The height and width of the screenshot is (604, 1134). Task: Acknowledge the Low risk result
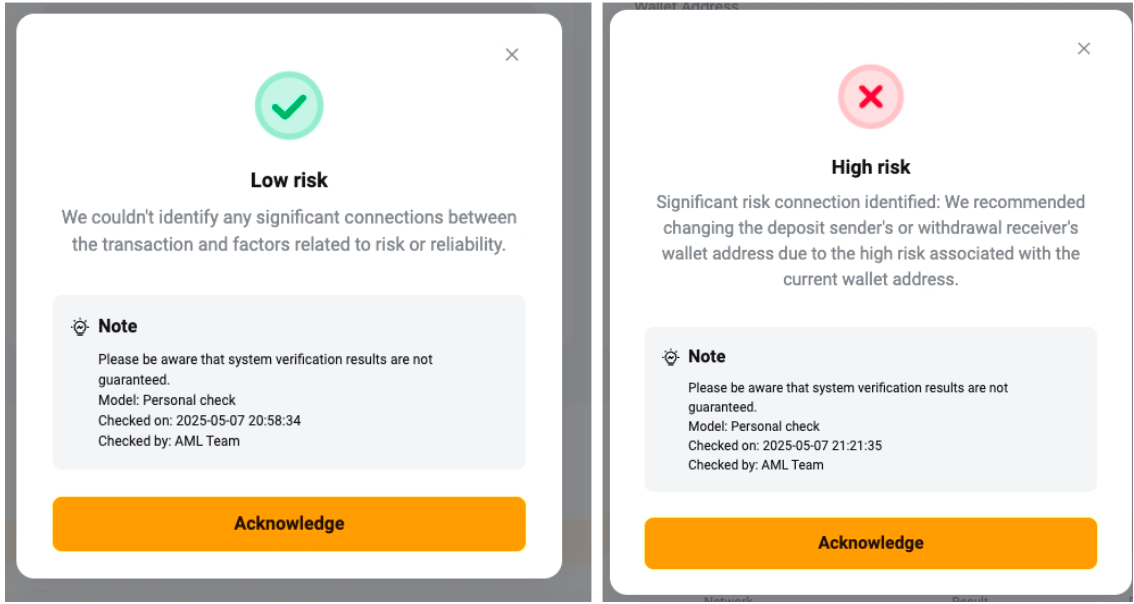tap(289, 523)
